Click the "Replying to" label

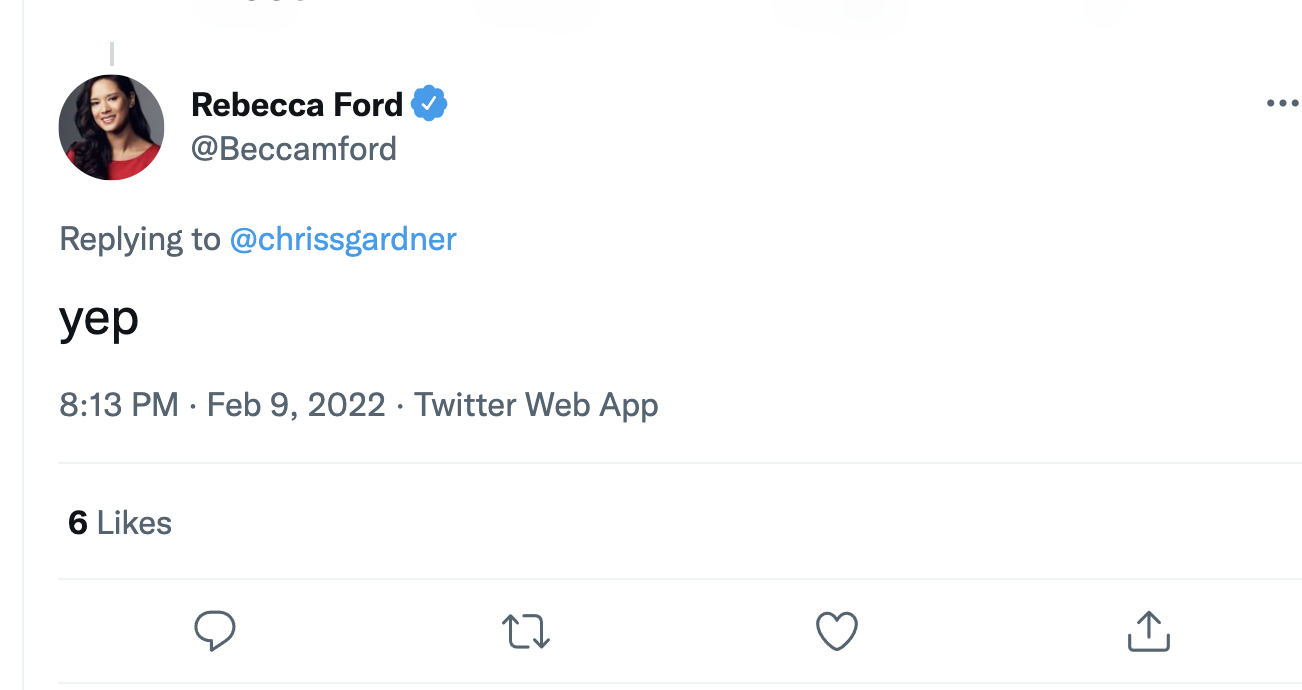point(140,239)
